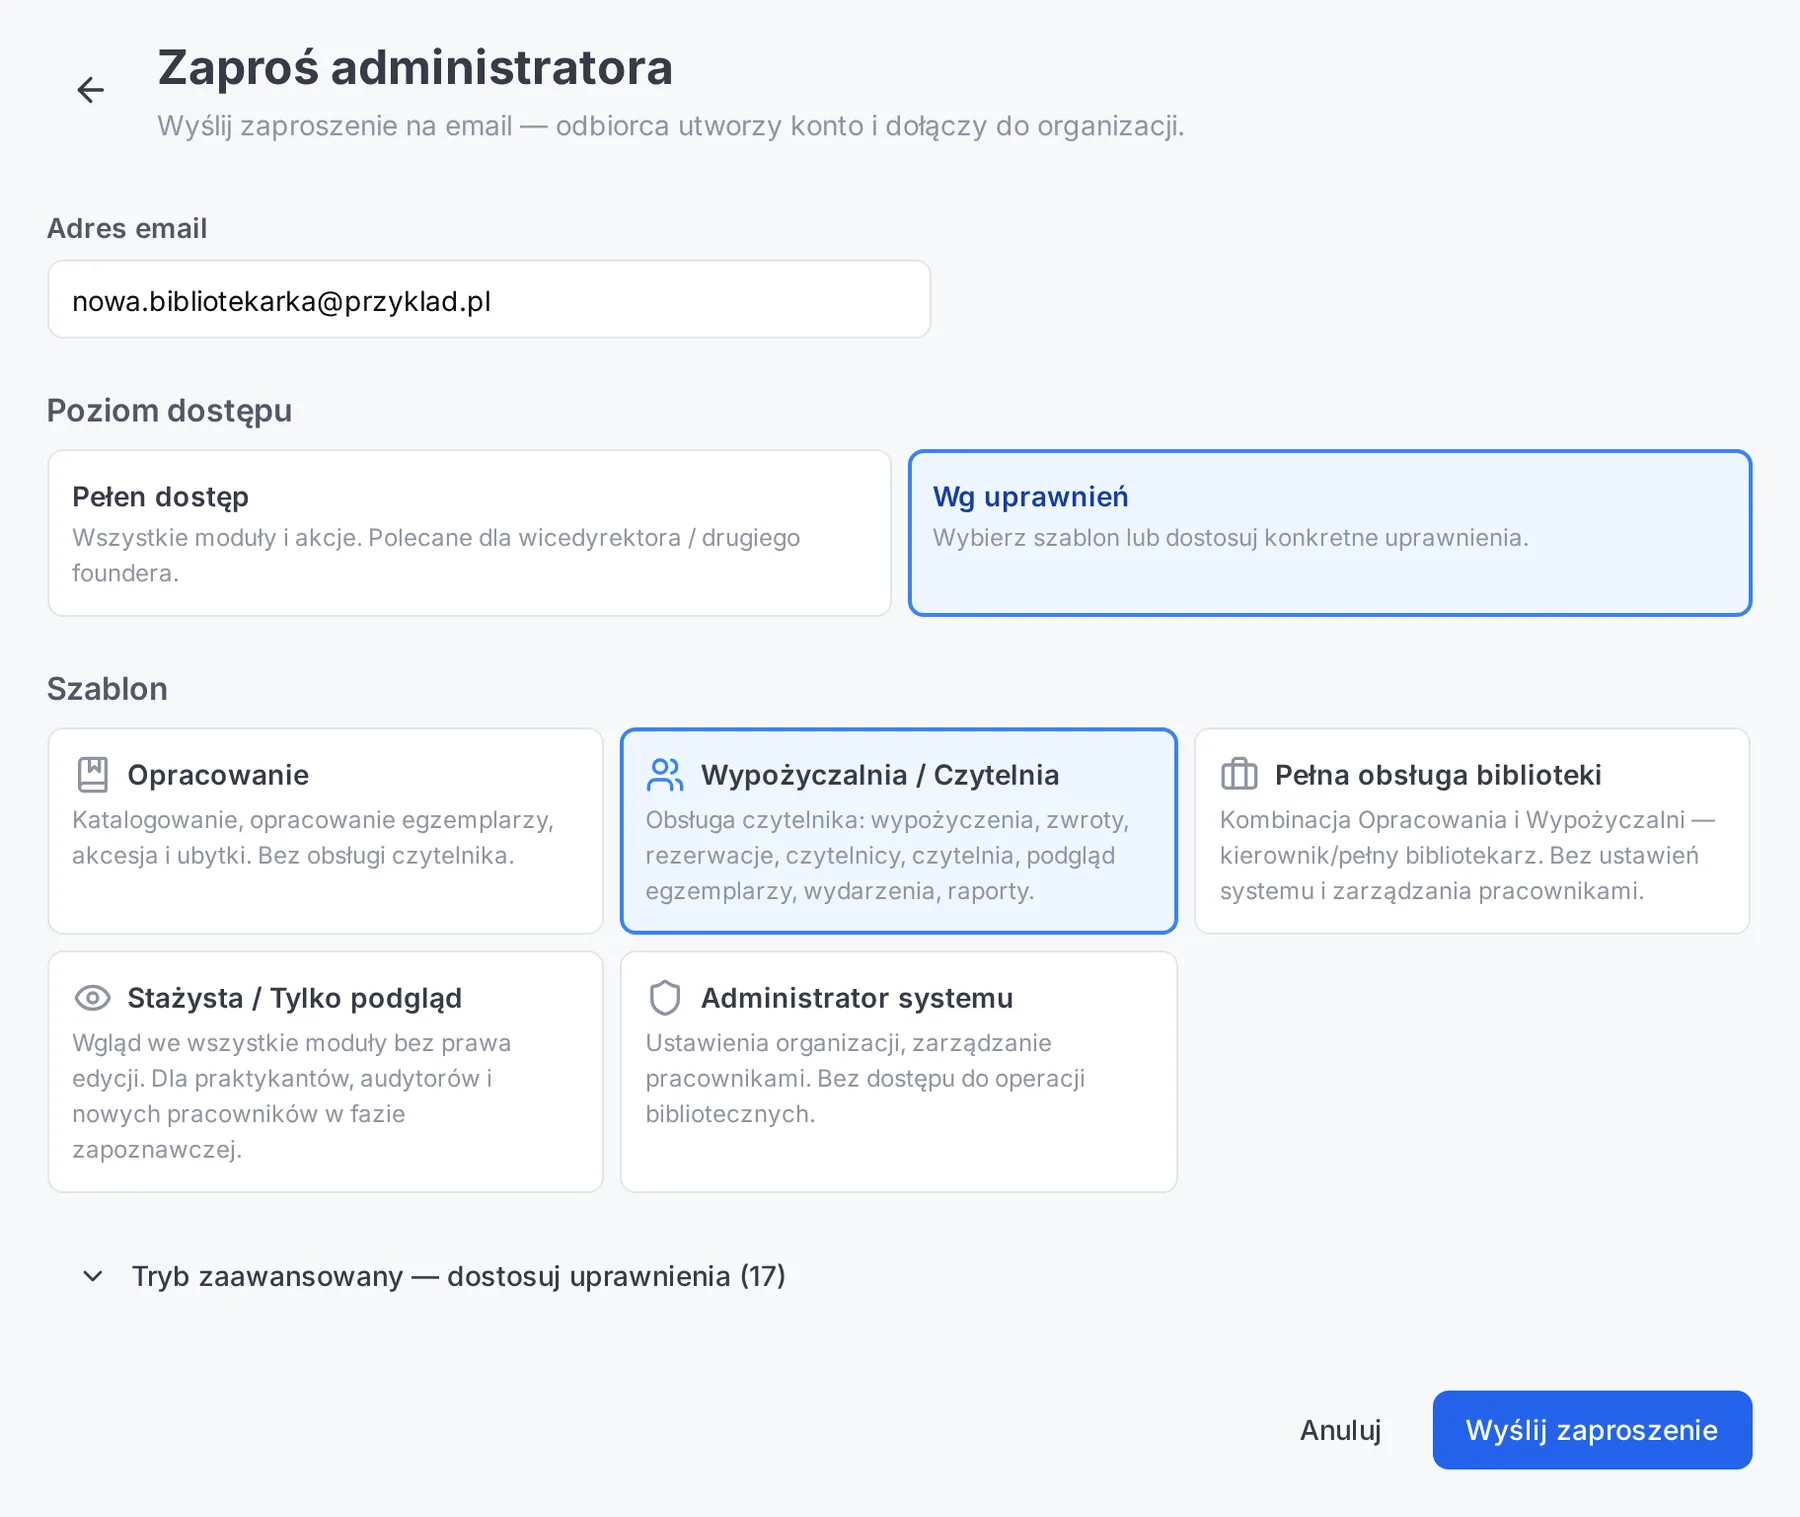Screen dimensions: 1800x1517
Task: Click the Anuluj button
Action: coord(1340,1430)
